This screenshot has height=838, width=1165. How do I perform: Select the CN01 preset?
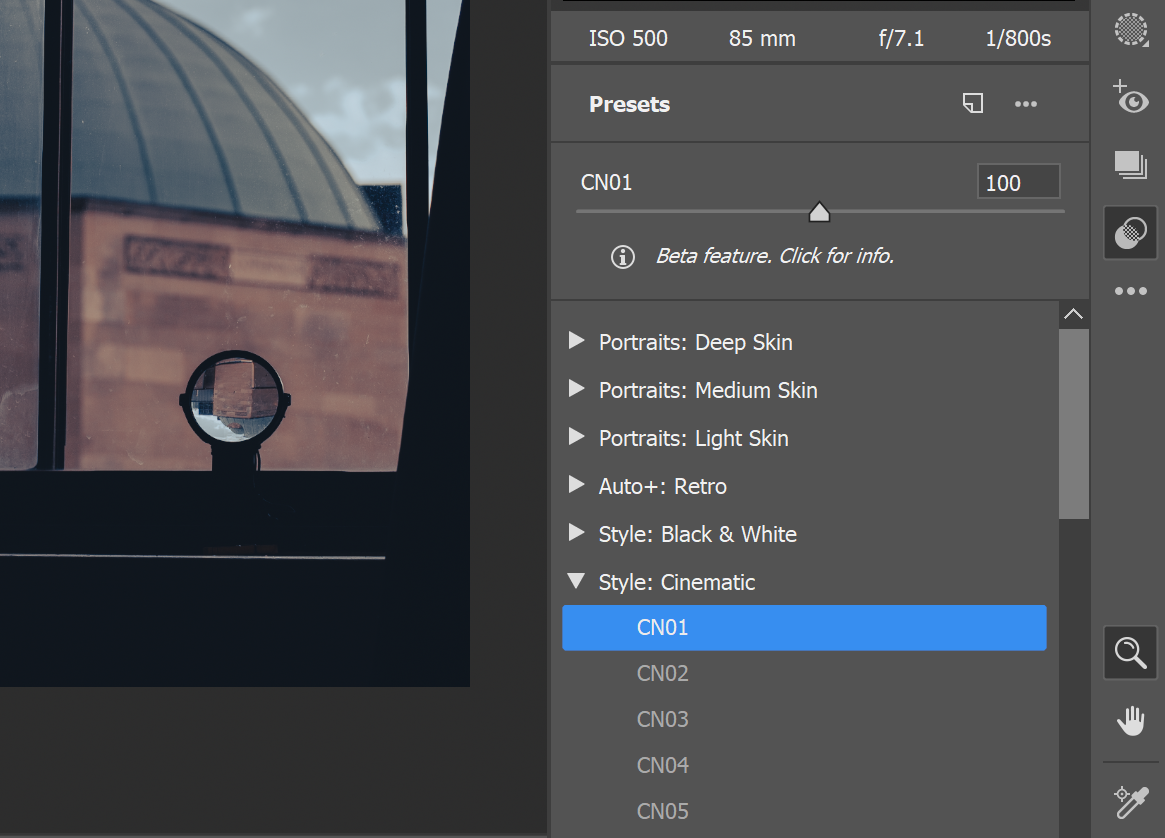click(804, 628)
